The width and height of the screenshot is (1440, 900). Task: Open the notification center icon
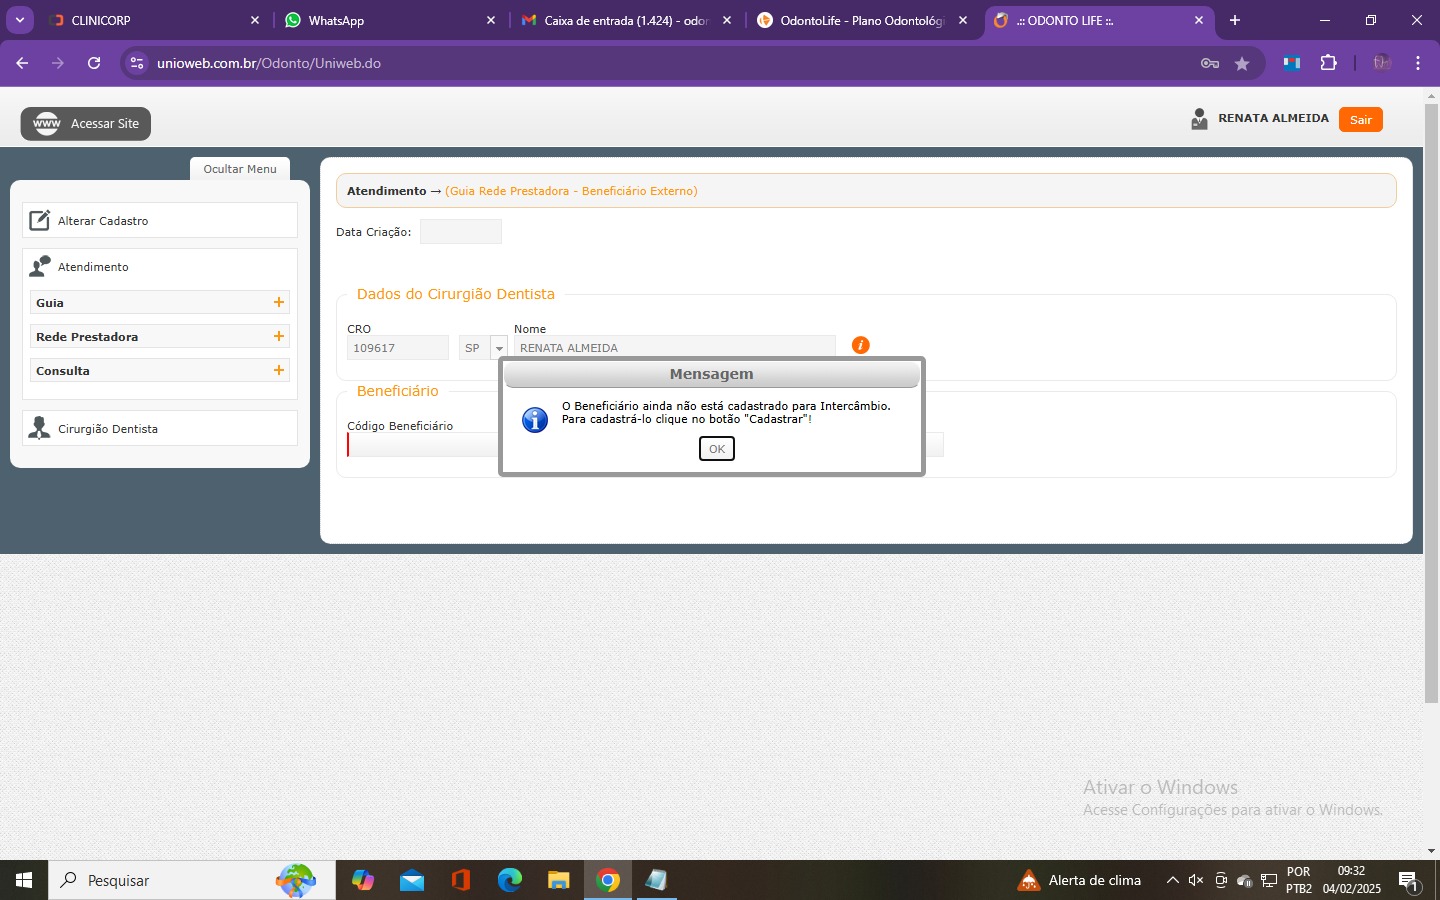1409,881
